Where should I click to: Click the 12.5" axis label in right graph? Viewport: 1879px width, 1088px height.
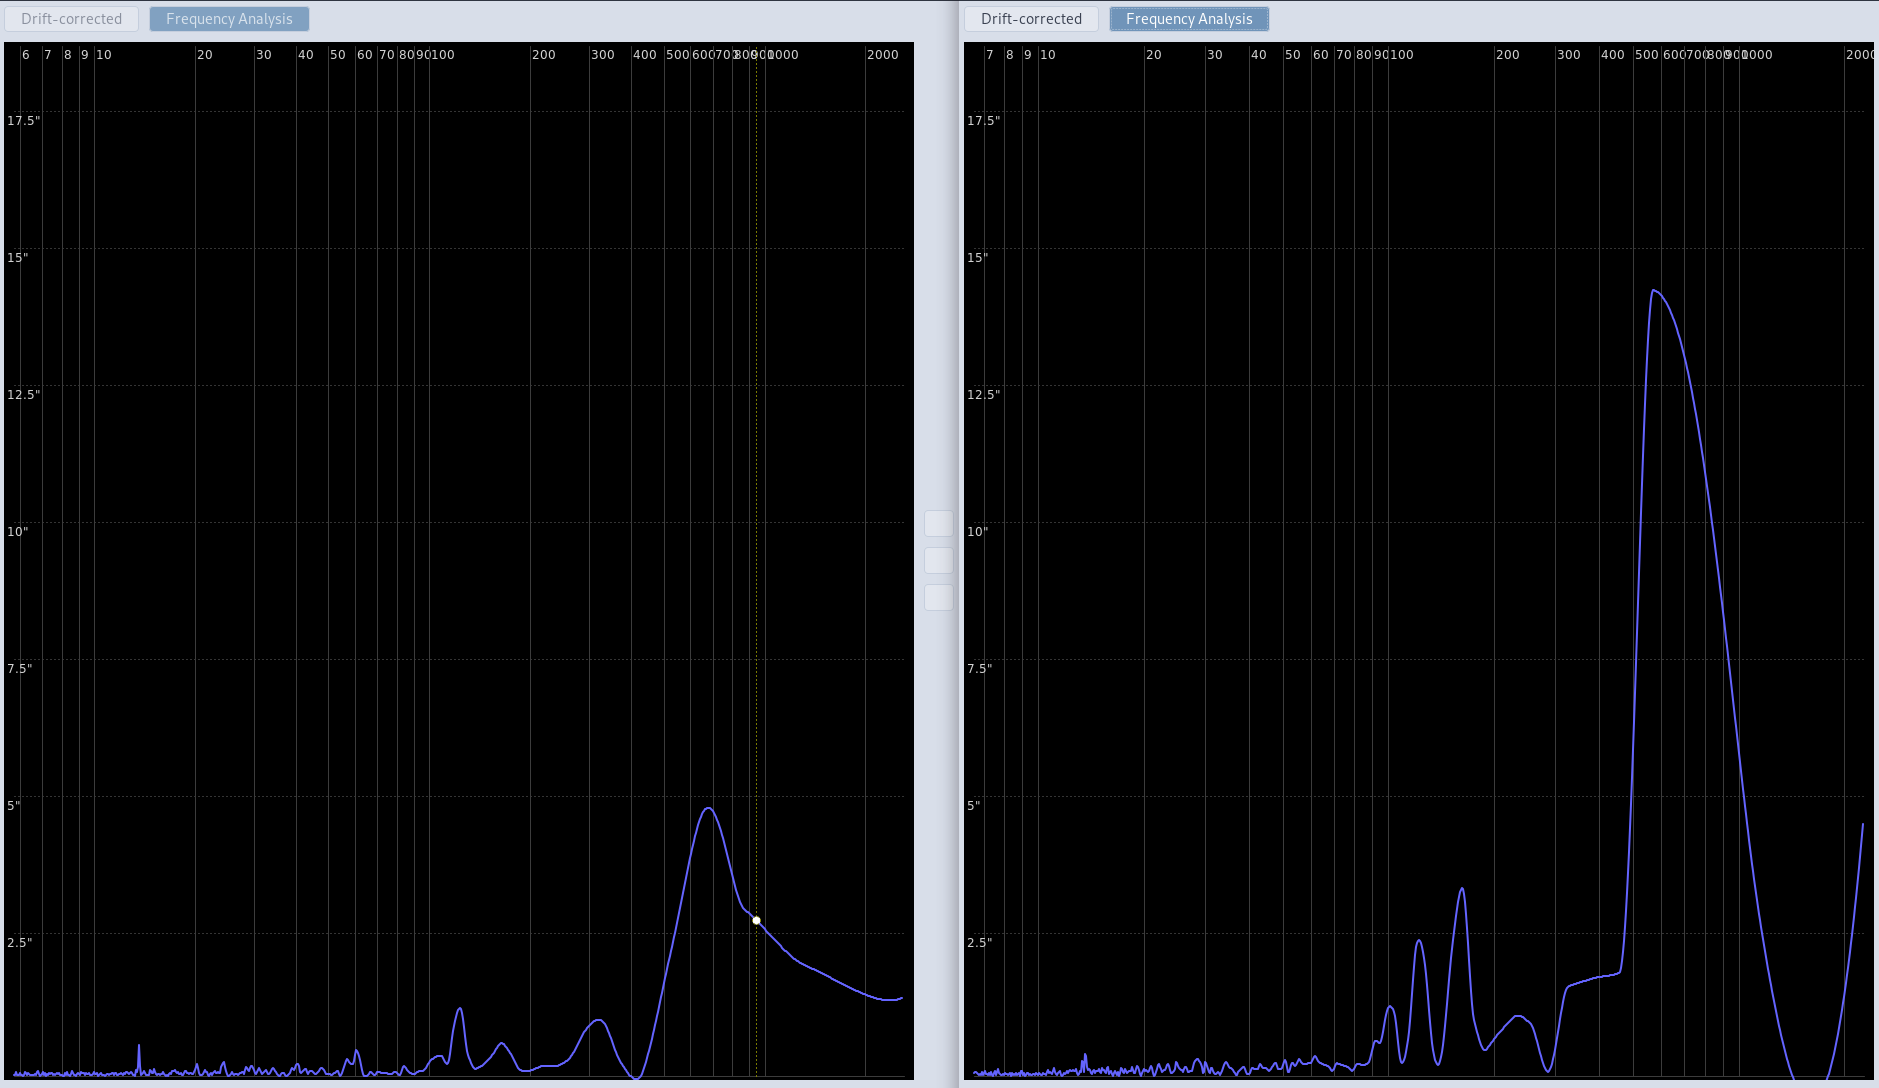984,395
